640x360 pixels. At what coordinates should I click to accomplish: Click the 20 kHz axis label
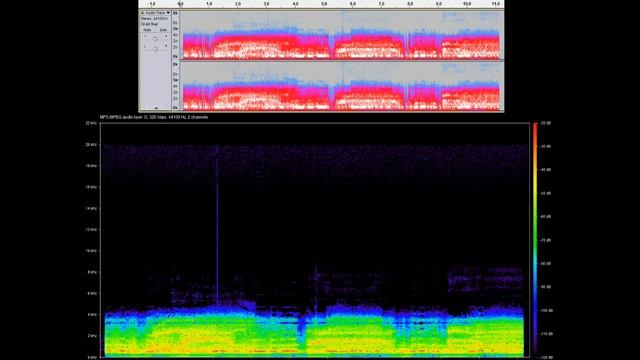[x=91, y=144]
